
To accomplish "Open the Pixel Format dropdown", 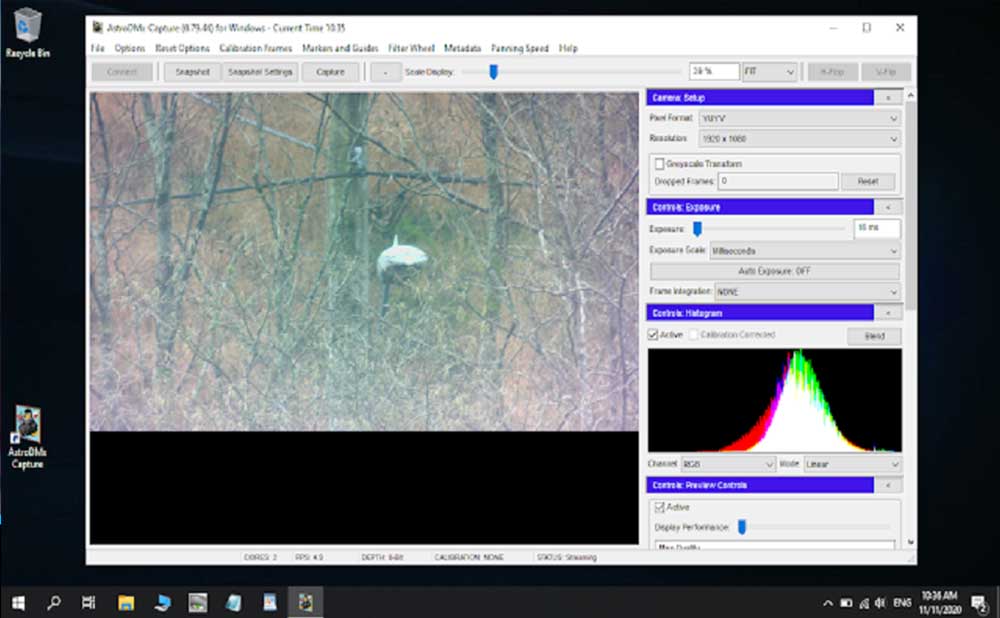I will (798, 118).
